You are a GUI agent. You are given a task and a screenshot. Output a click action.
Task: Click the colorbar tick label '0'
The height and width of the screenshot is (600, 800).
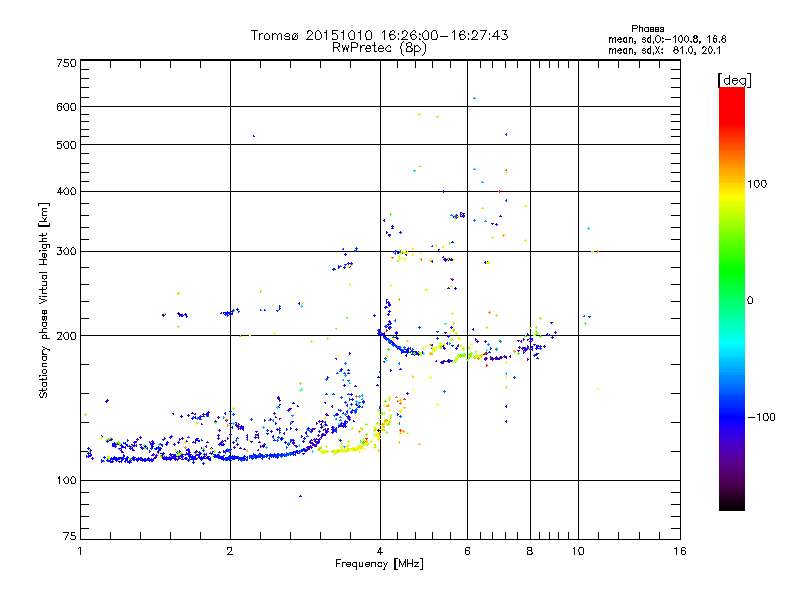750,301
